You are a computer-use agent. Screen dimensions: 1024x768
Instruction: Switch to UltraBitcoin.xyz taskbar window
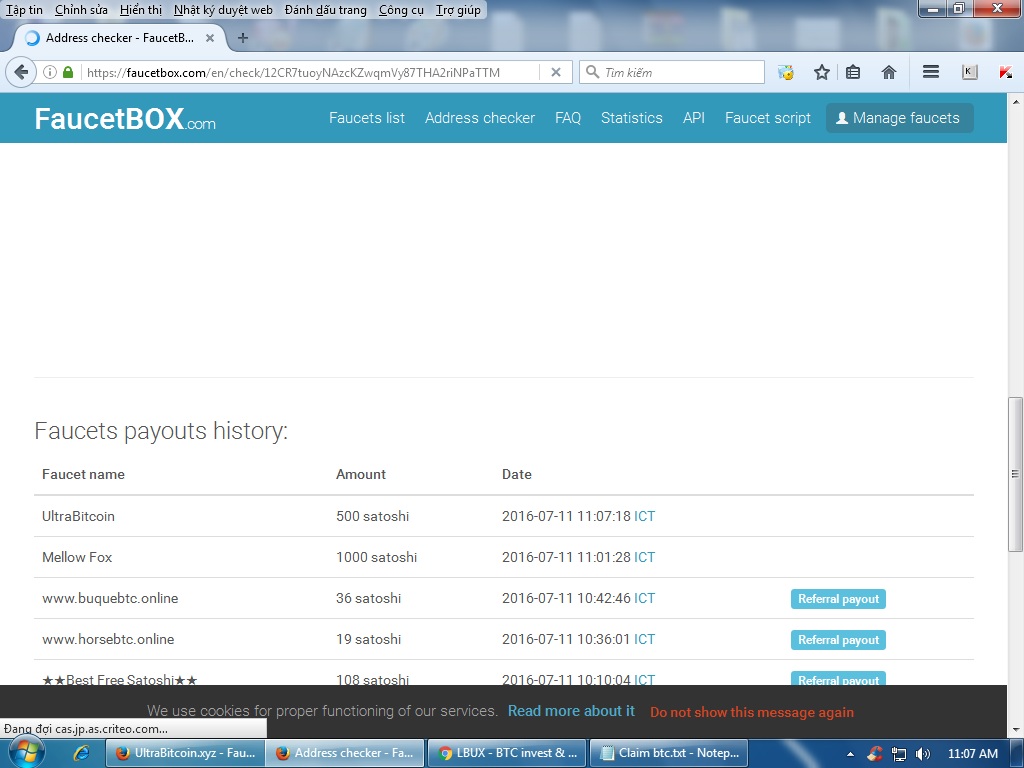185,753
